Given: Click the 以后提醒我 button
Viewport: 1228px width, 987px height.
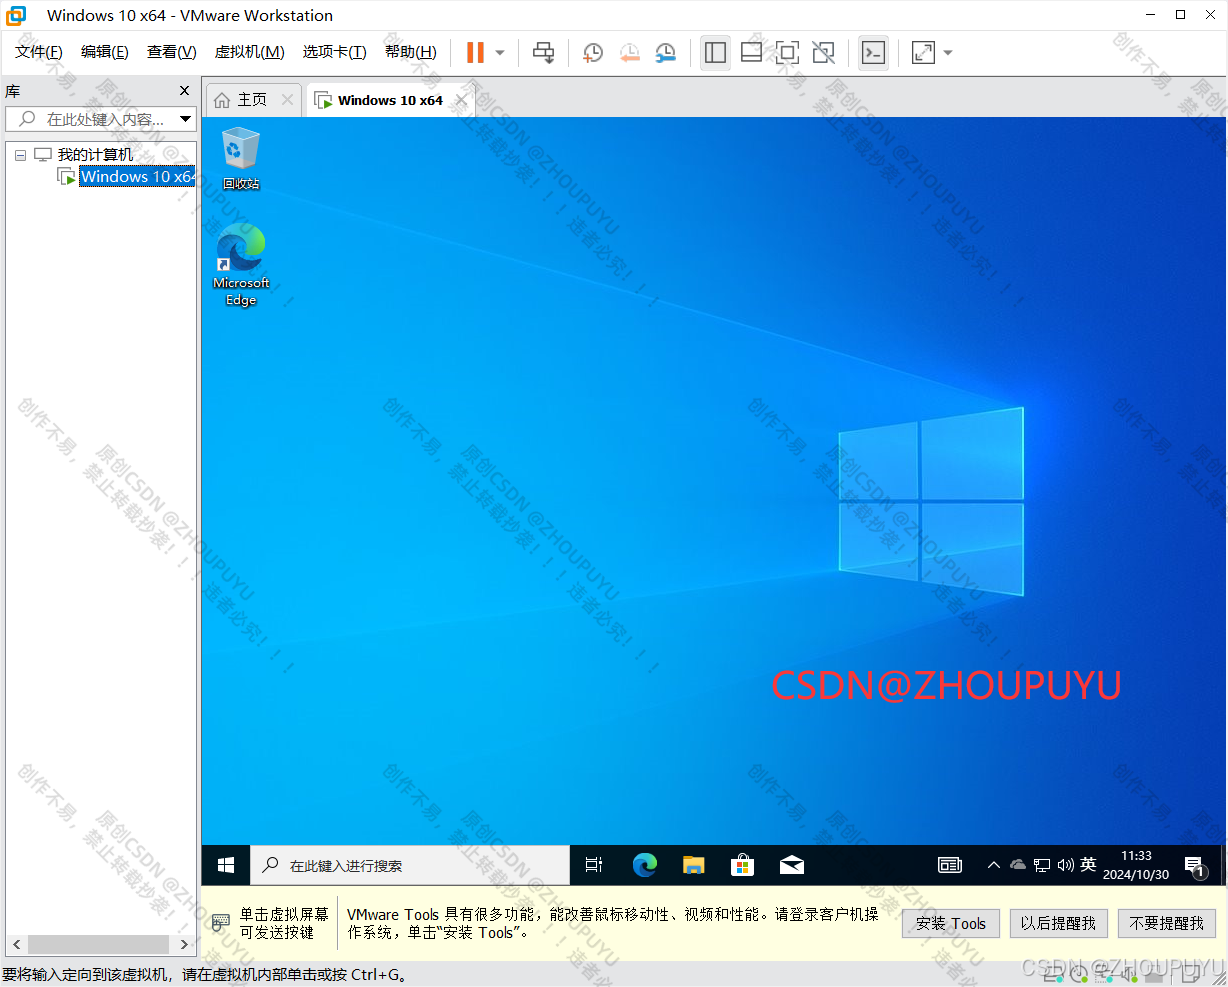Looking at the screenshot, I should [x=1058, y=923].
